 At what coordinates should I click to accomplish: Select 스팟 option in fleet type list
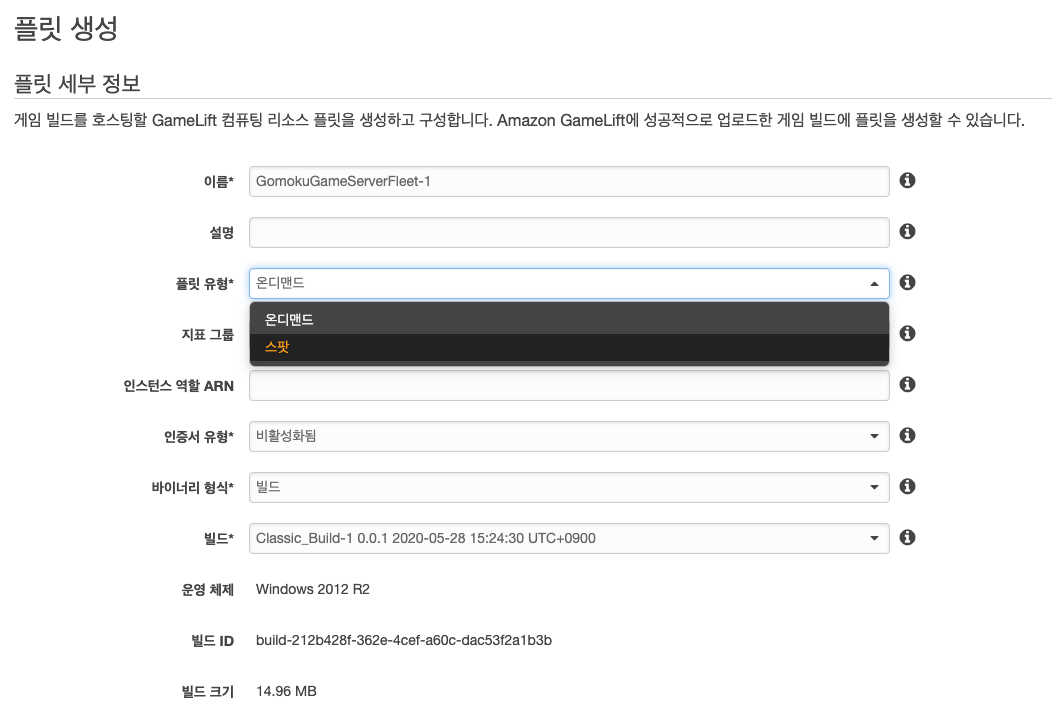(569, 347)
